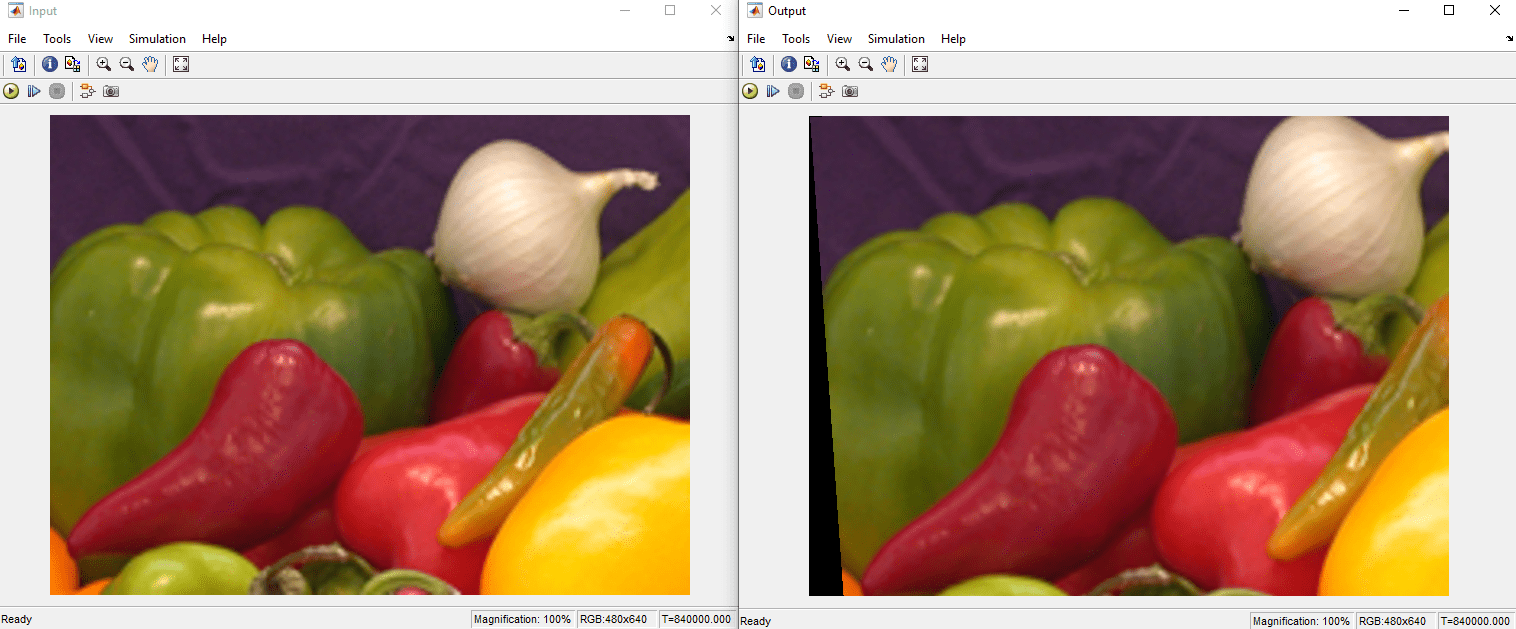
Task: Start simulation with Run button in Output window
Action: point(750,91)
